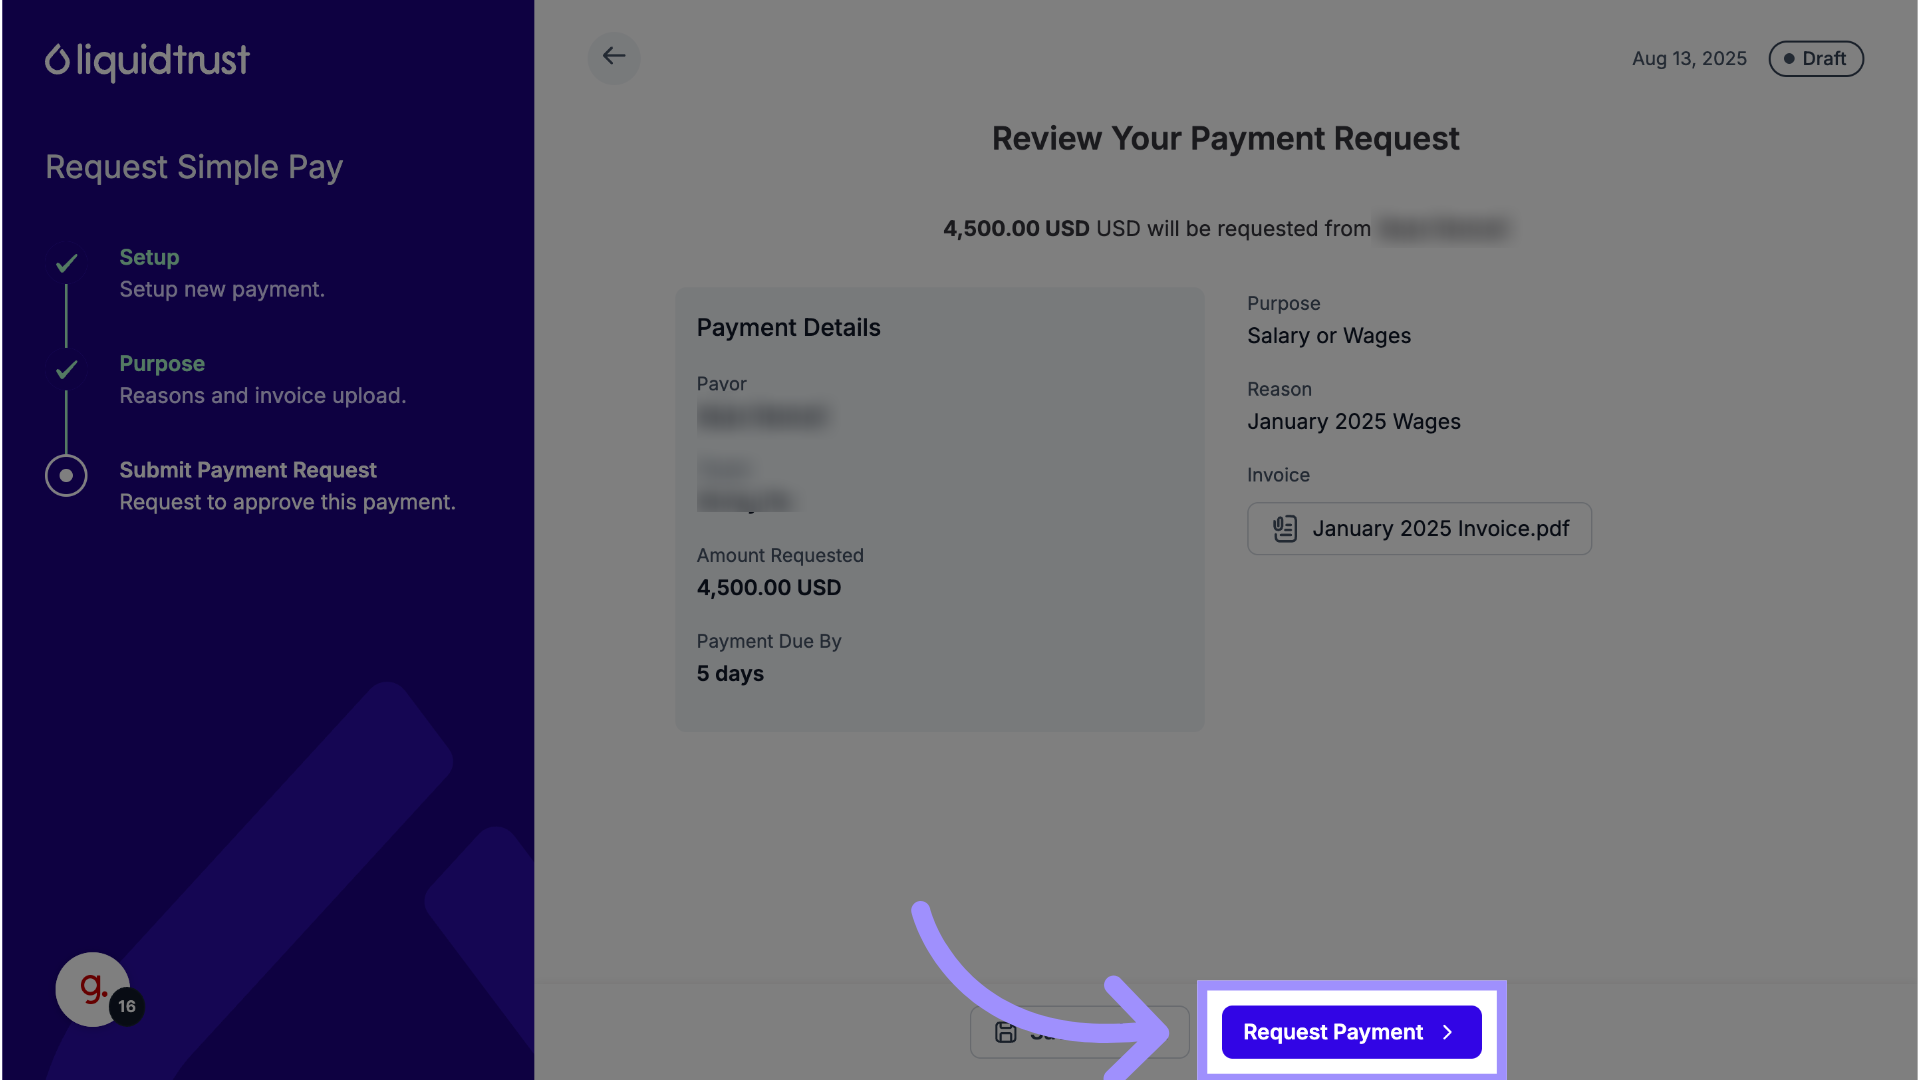Select the Submit Payment Request step circle
The height and width of the screenshot is (1080, 1920).
coord(66,476)
